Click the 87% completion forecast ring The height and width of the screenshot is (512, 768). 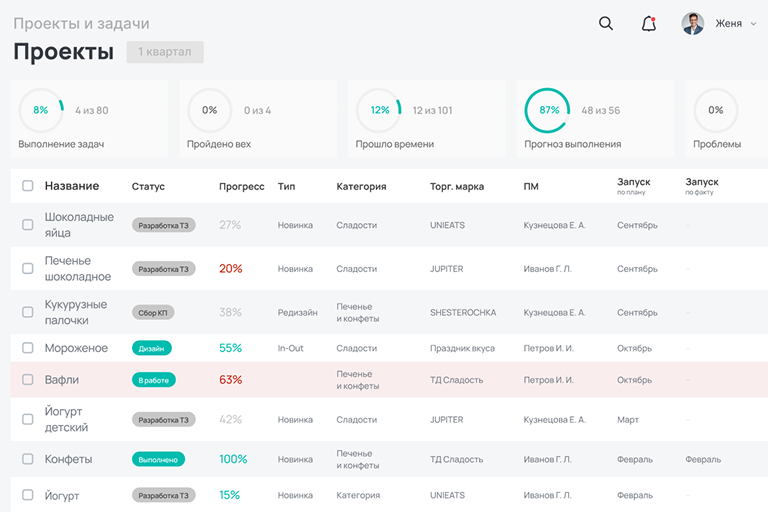pyautogui.click(x=548, y=111)
